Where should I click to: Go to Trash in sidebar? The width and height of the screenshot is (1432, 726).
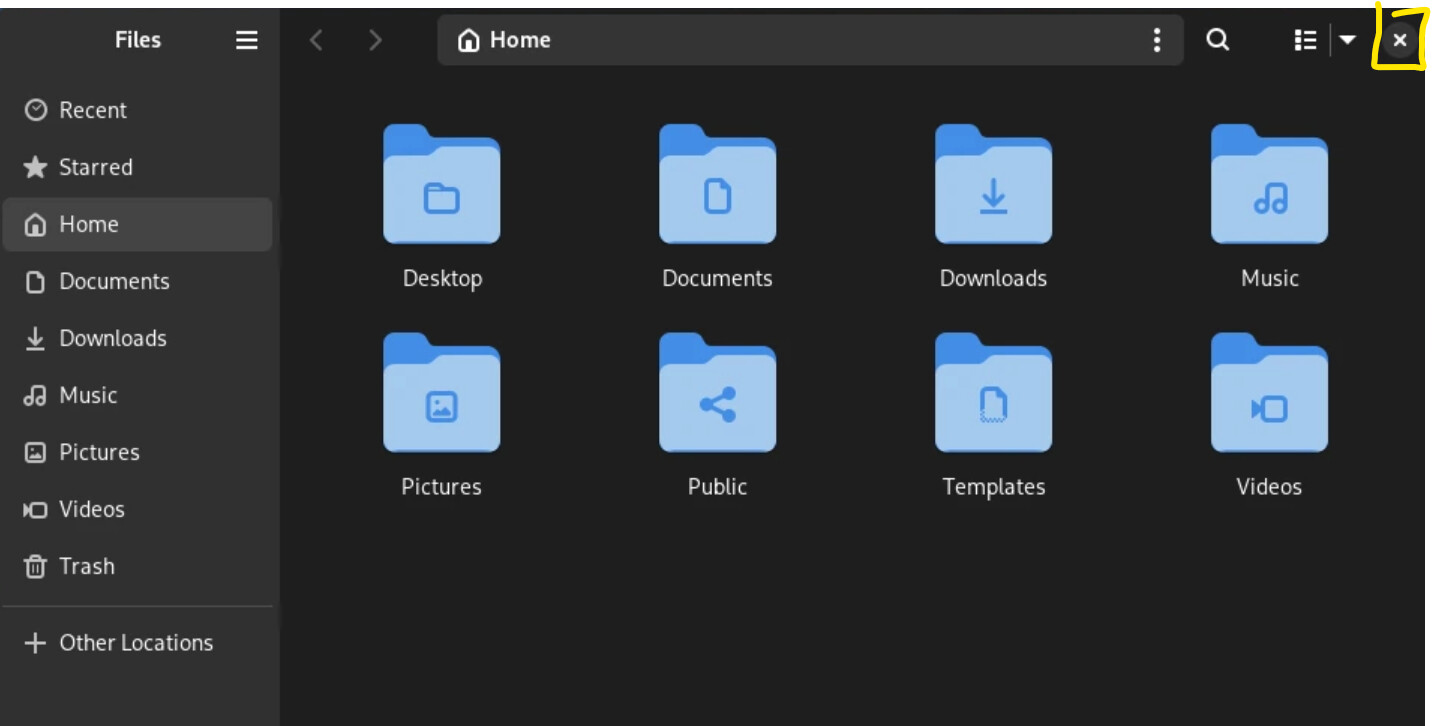pyautogui.click(x=86, y=566)
